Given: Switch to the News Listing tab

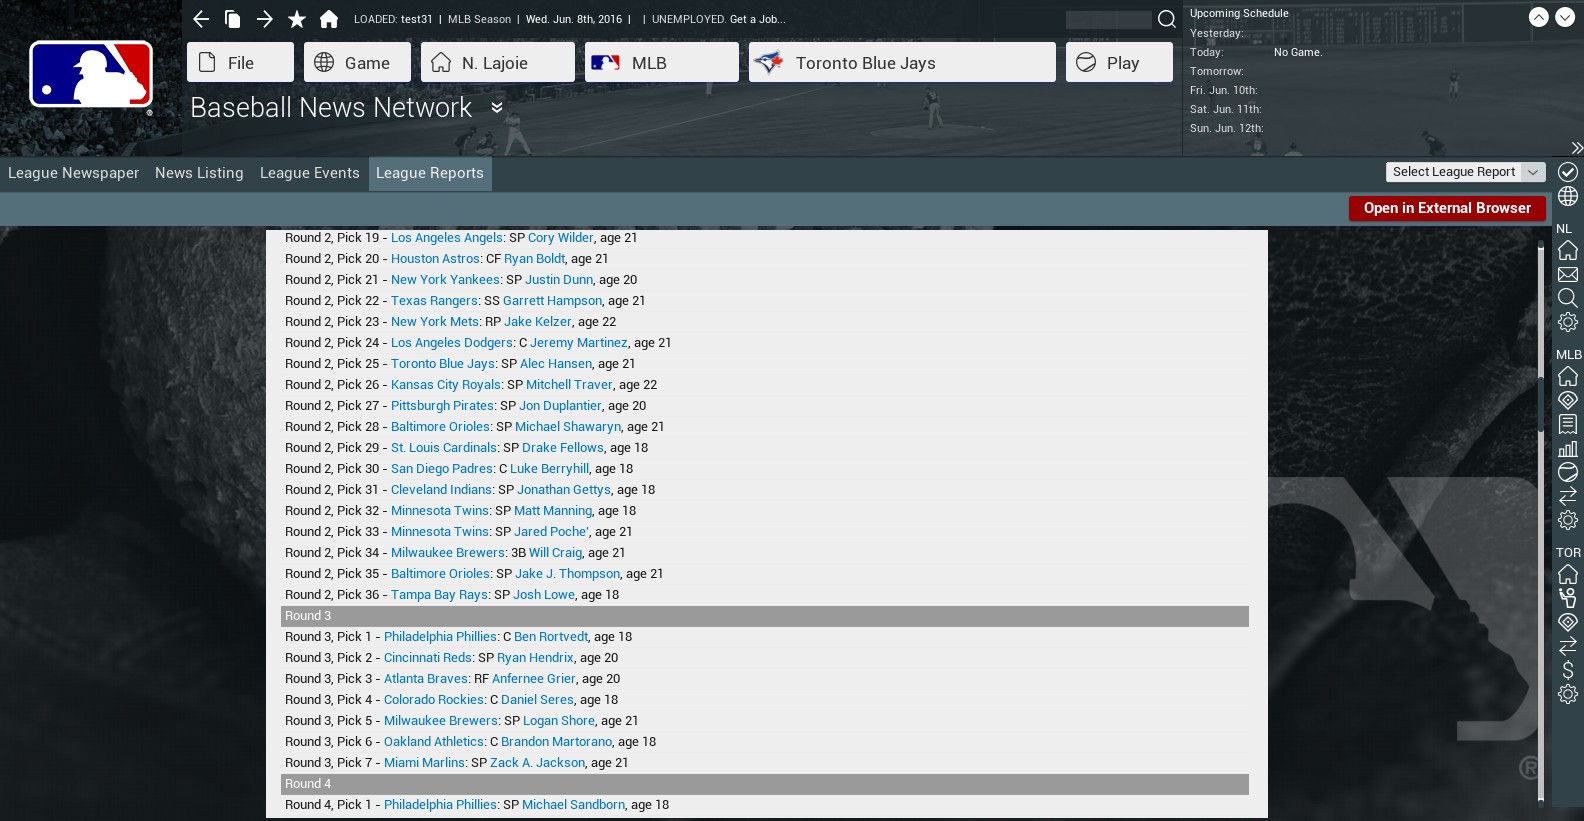Looking at the screenshot, I should (x=199, y=173).
